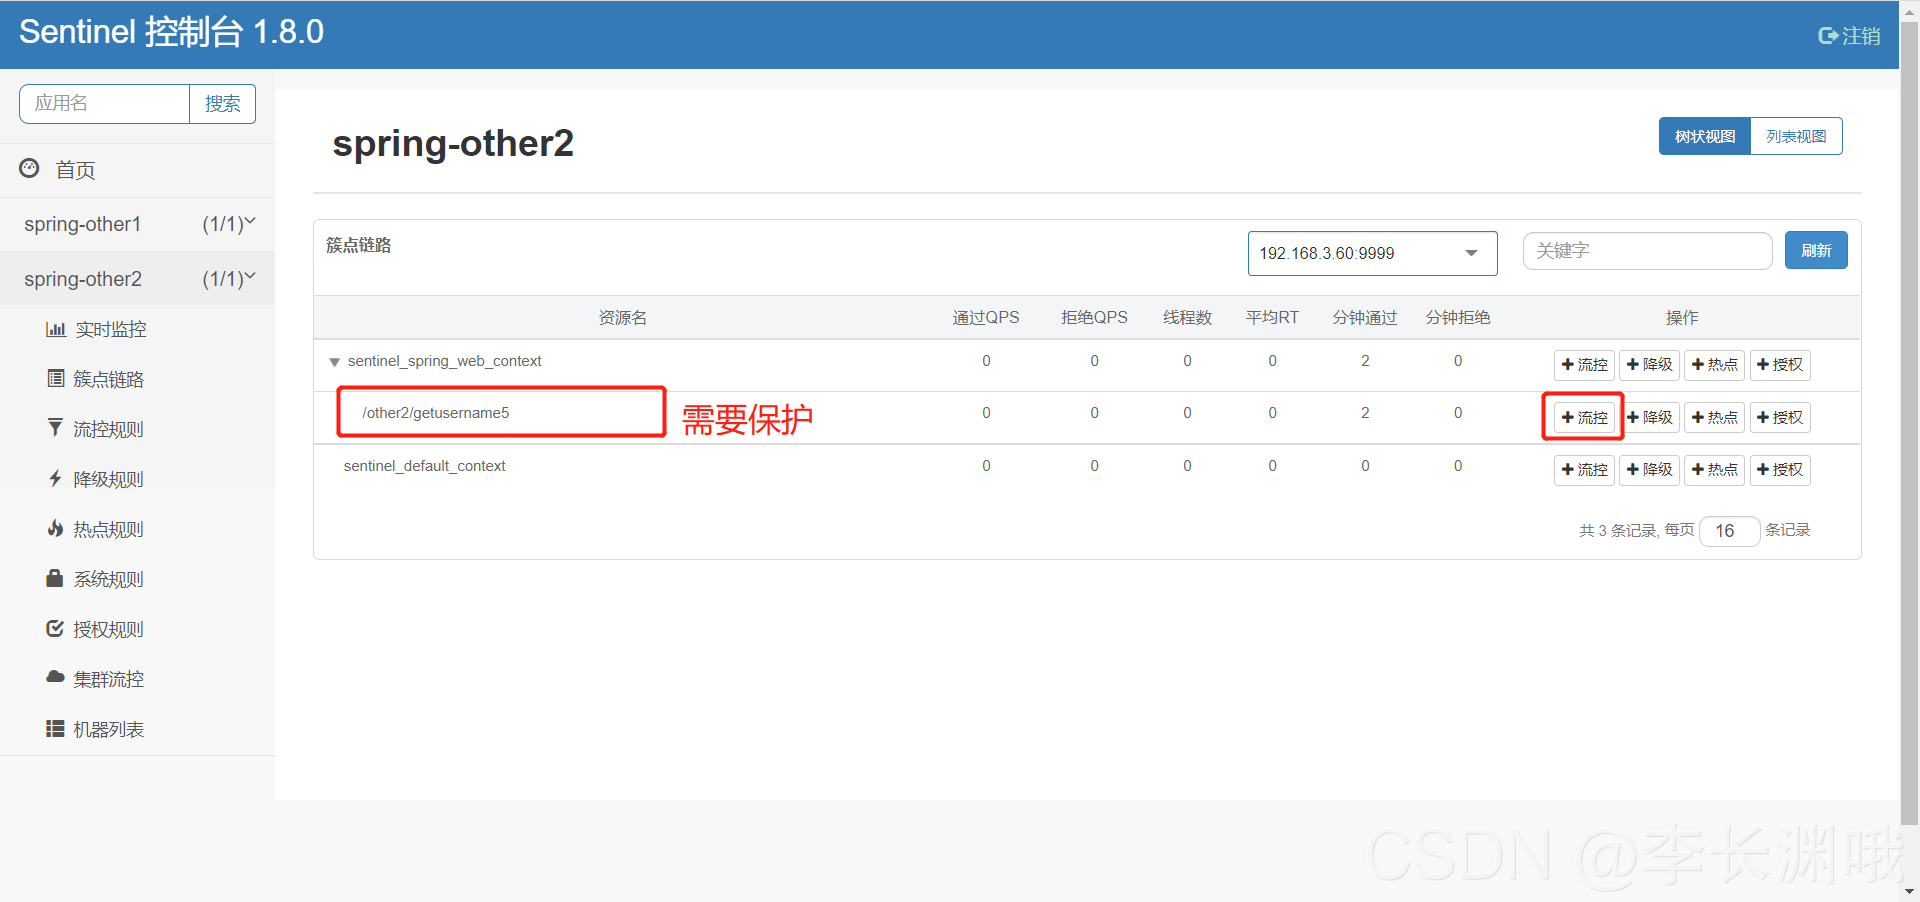Click the 资源名 column header
The image size is (1920, 902).
click(x=623, y=317)
